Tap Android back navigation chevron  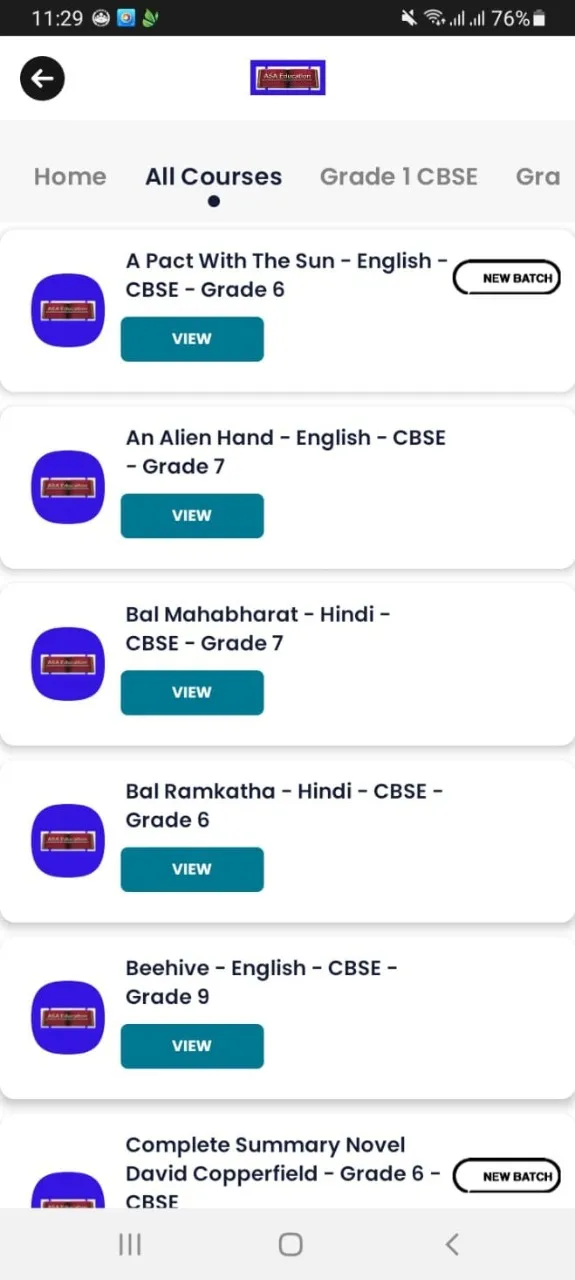click(452, 1244)
